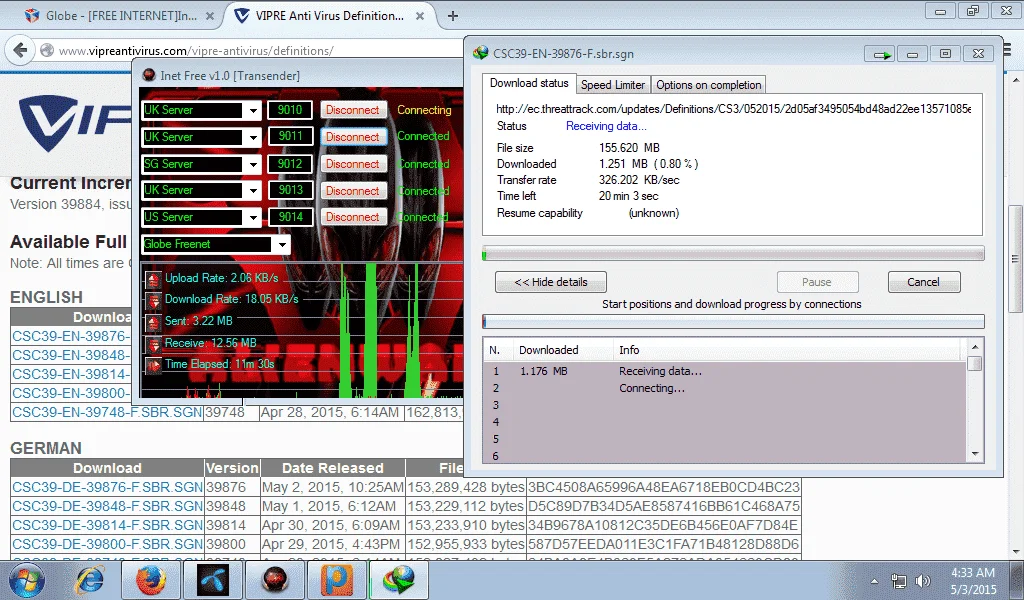
Task: Click the 9010 port field
Action: coord(290,110)
